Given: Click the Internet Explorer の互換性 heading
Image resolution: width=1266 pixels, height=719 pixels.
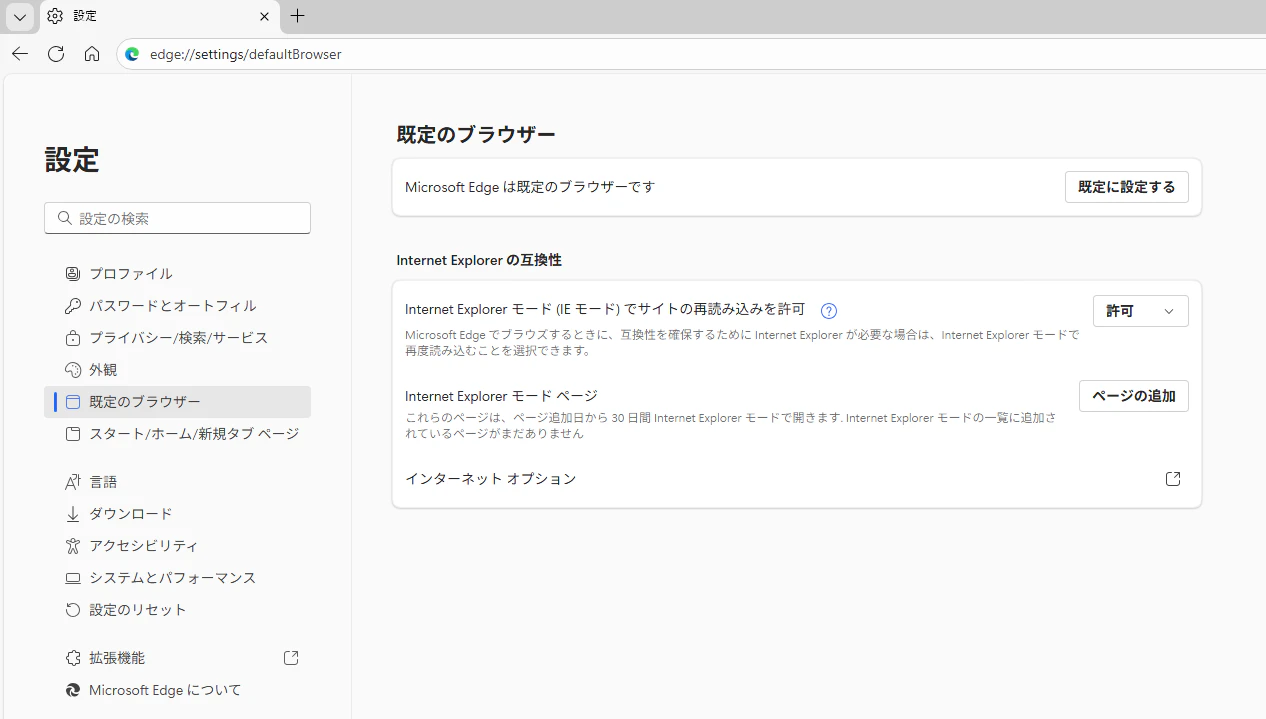Looking at the screenshot, I should (x=479, y=260).
